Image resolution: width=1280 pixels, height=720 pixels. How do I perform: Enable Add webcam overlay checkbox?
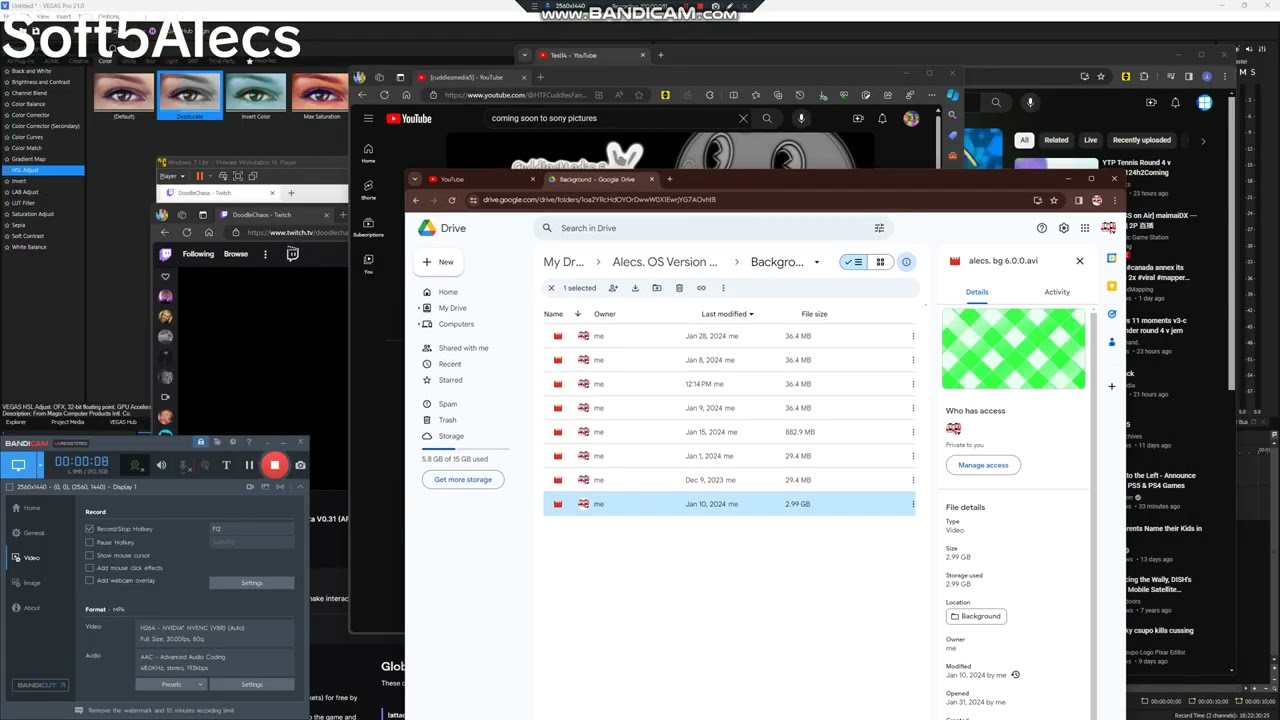[89, 580]
